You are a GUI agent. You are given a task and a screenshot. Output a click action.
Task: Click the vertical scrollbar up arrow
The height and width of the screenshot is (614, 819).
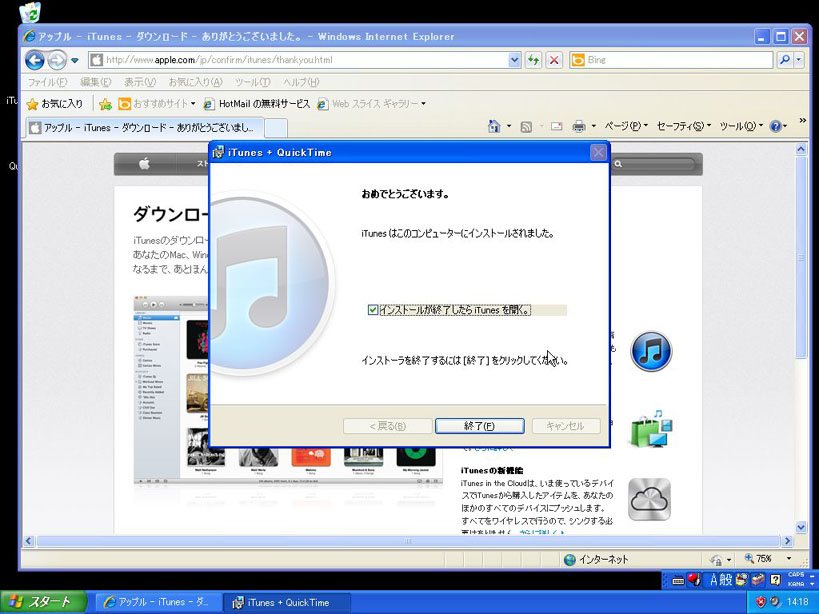click(801, 149)
